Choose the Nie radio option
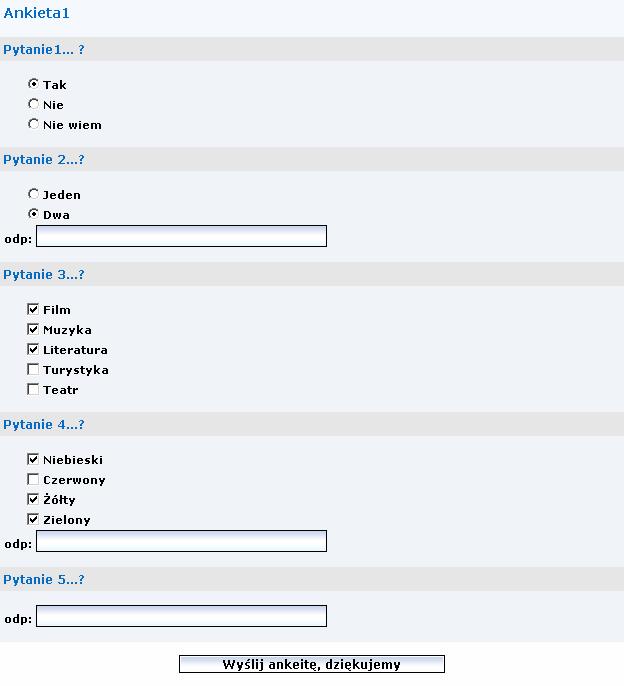Screen dimensions: 624x686 [x=33, y=104]
